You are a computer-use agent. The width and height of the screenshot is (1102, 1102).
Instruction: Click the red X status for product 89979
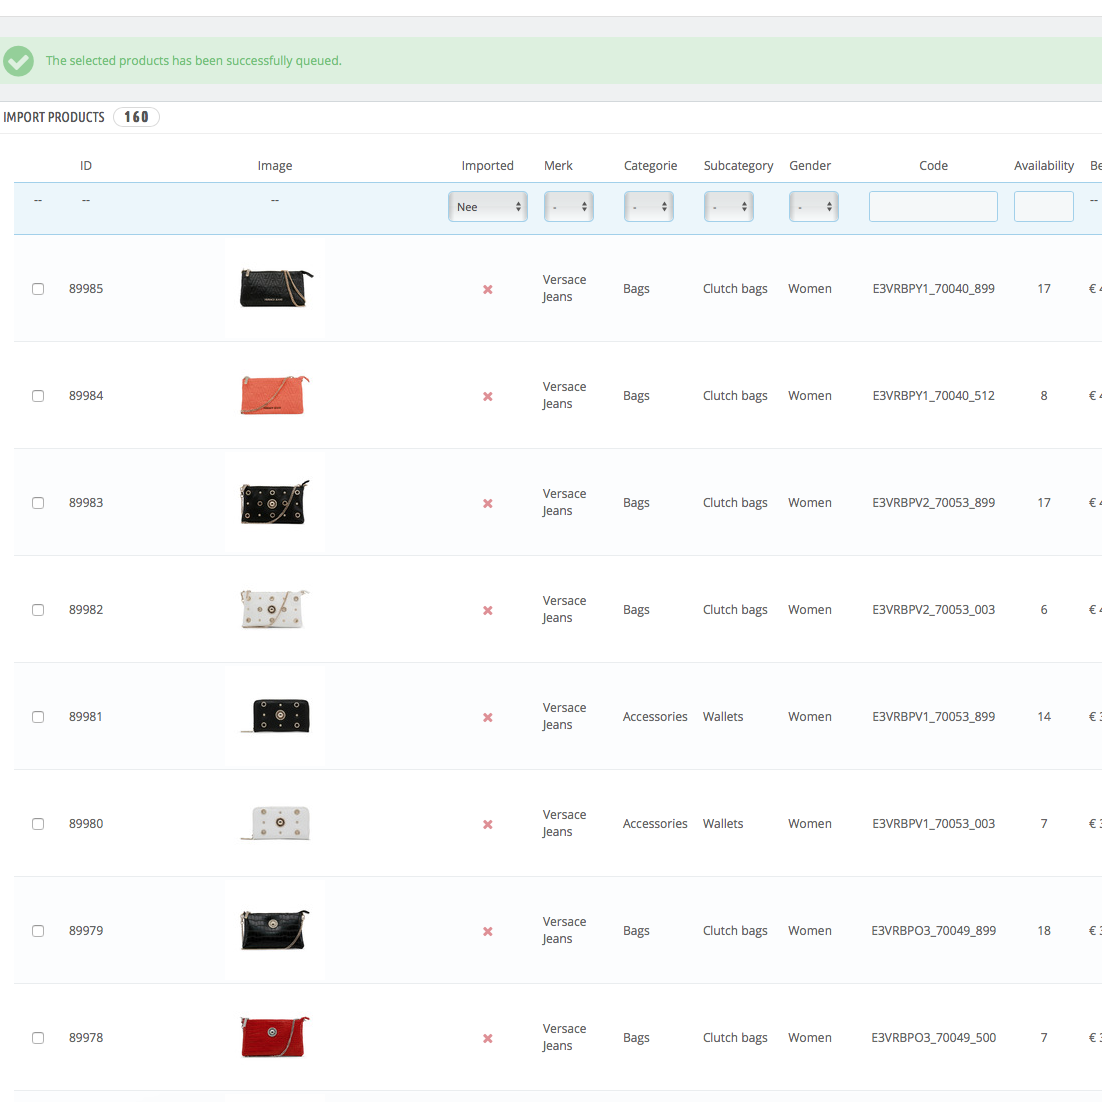(488, 931)
